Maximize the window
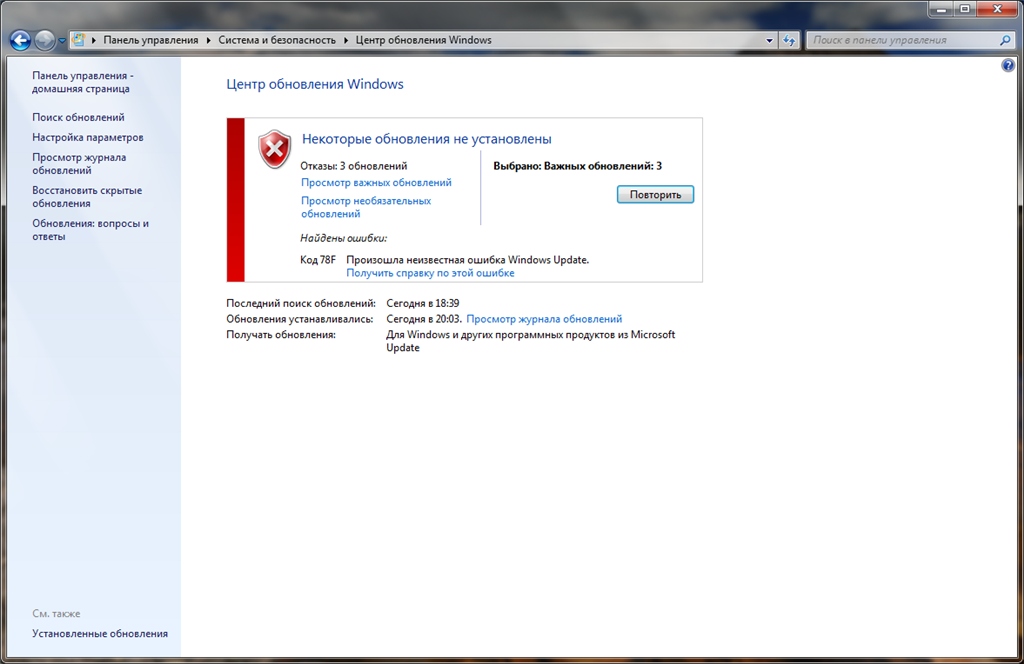The image size is (1024, 664). 965,9
